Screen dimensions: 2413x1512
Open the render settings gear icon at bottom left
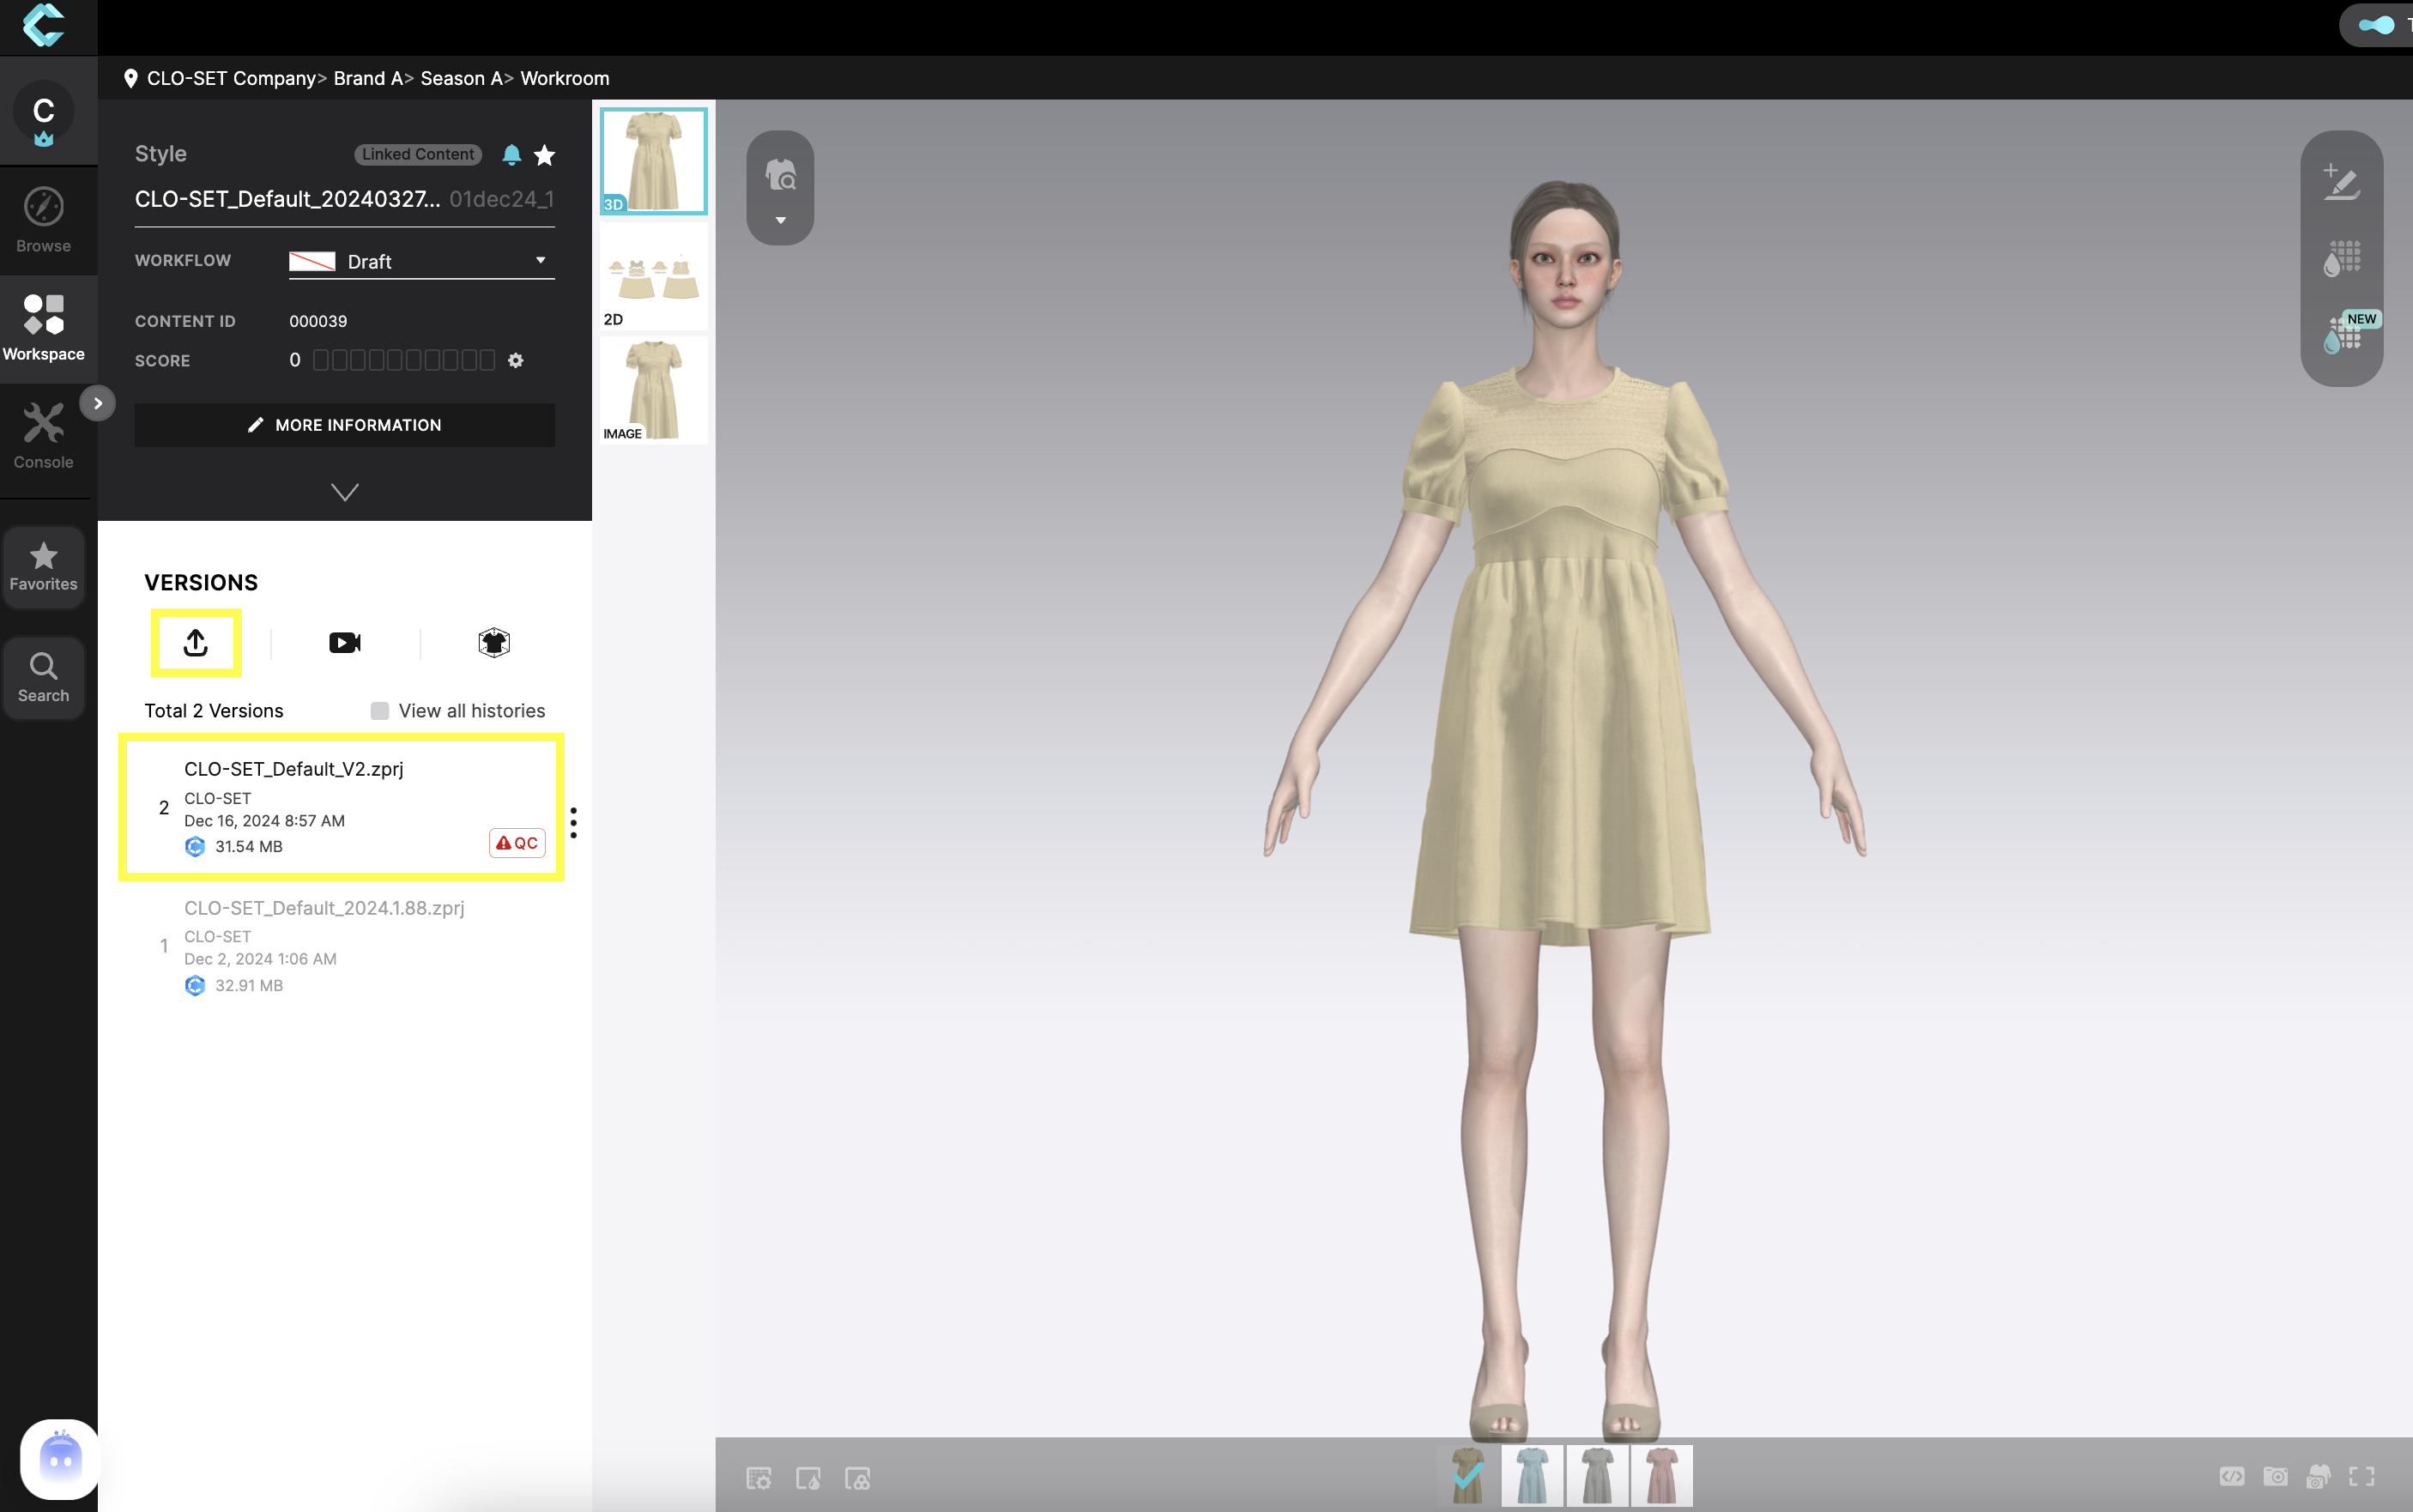[758, 1478]
